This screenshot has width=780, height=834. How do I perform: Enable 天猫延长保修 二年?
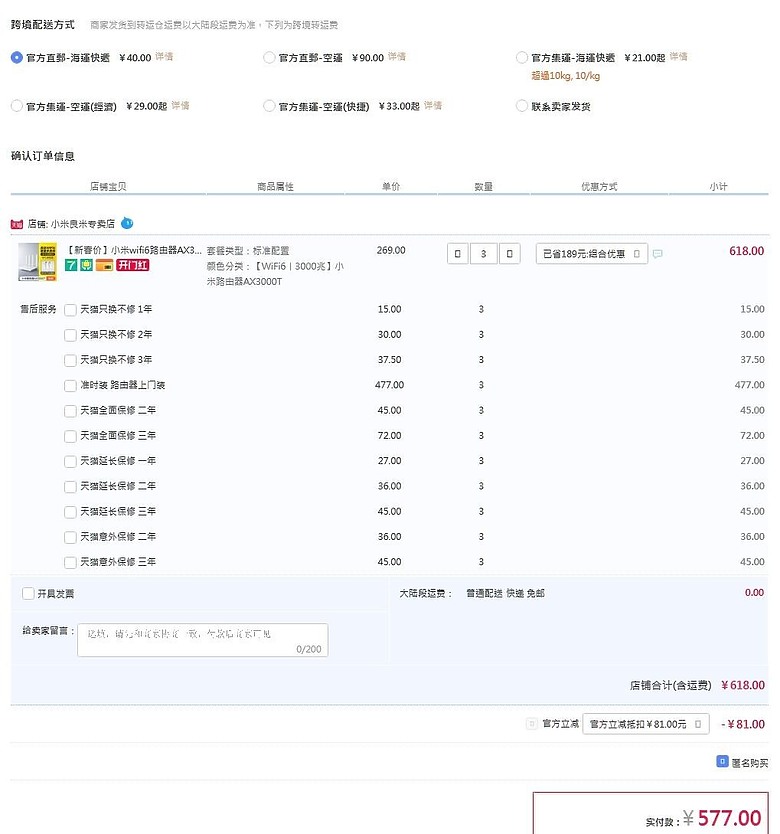click(x=70, y=487)
